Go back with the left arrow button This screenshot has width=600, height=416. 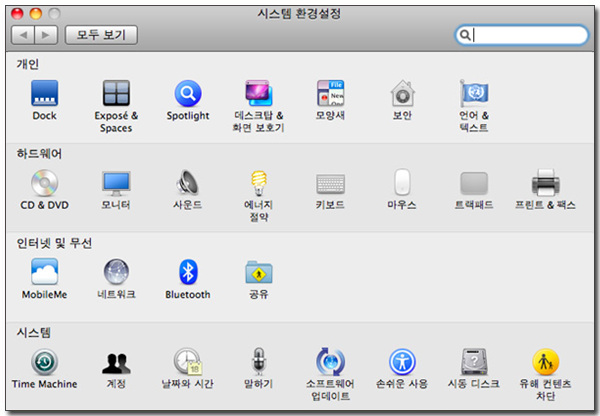click(23, 35)
